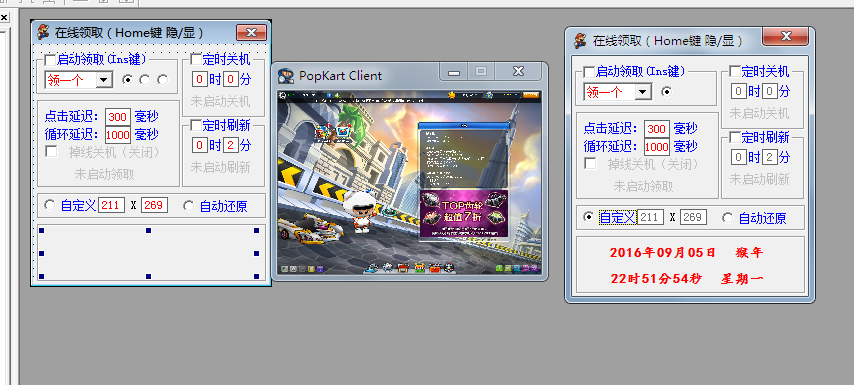Click the game preview in PopKart Client
Viewport: 854px width, 385px height.
point(410,182)
